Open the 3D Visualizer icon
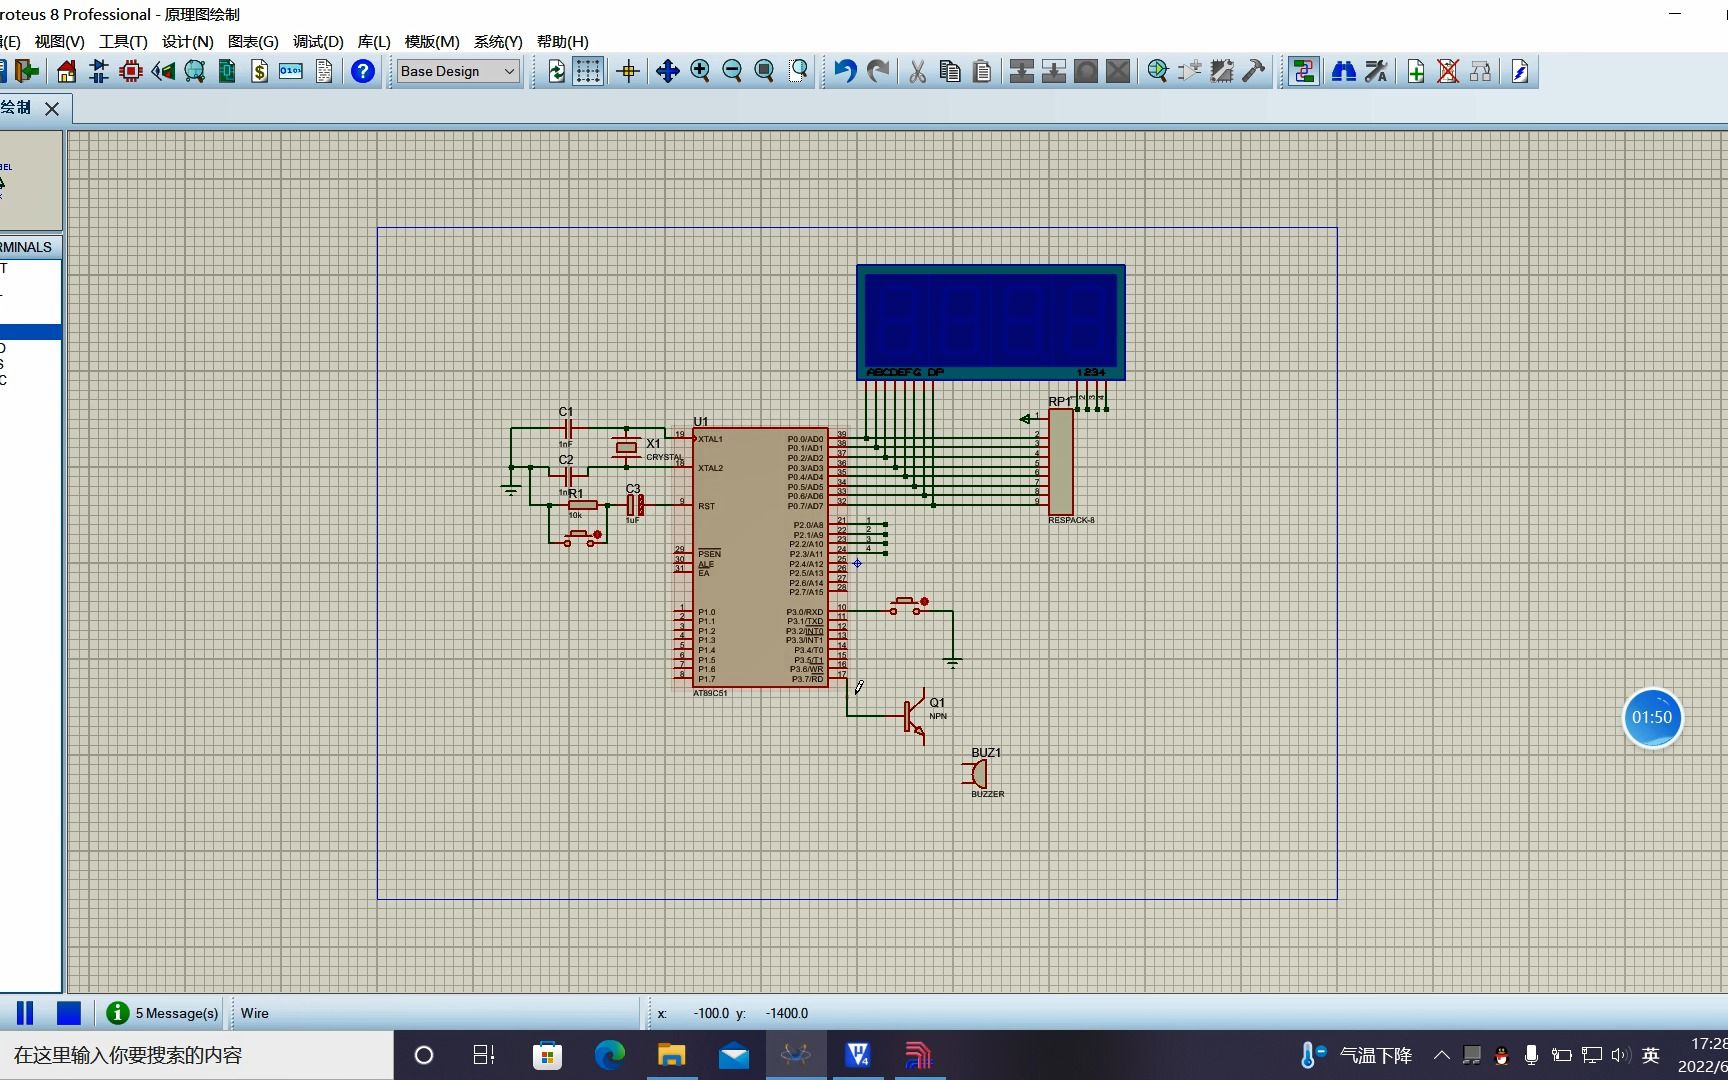The image size is (1728, 1080). click(163, 71)
